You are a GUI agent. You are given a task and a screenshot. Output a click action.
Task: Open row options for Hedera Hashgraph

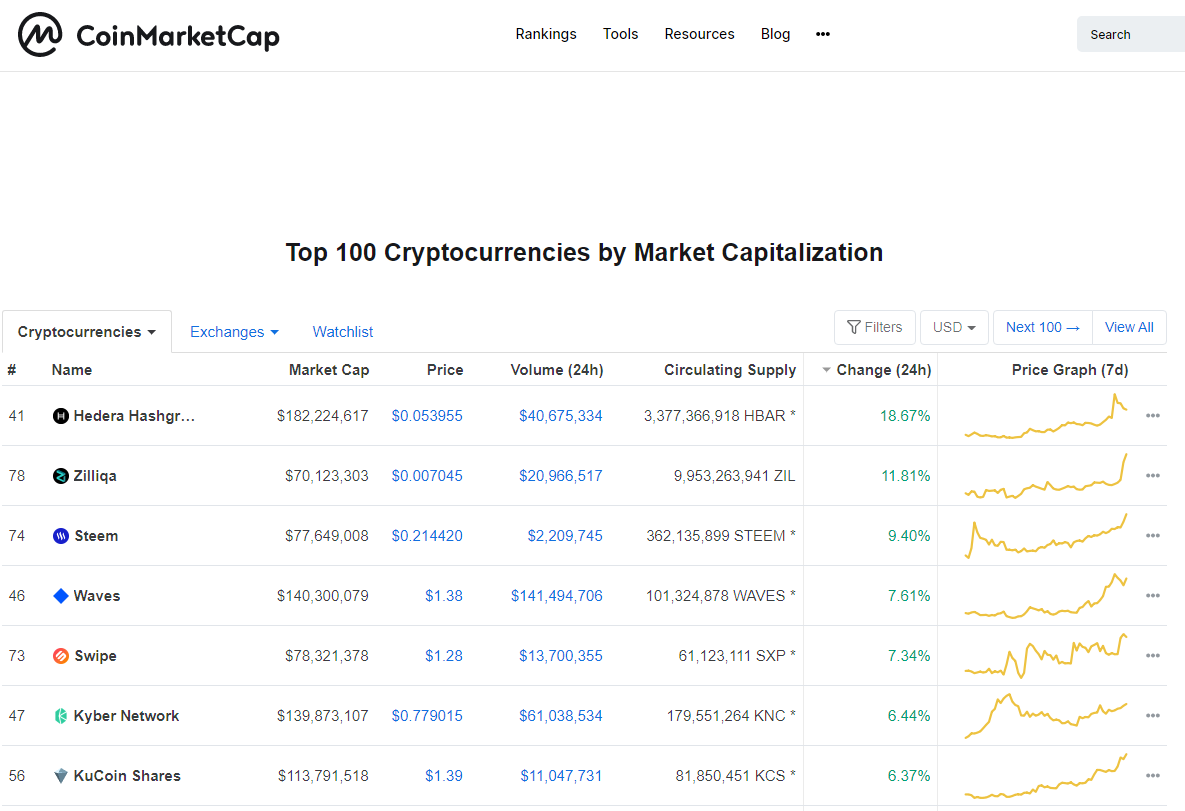(x=1153, y=416)
